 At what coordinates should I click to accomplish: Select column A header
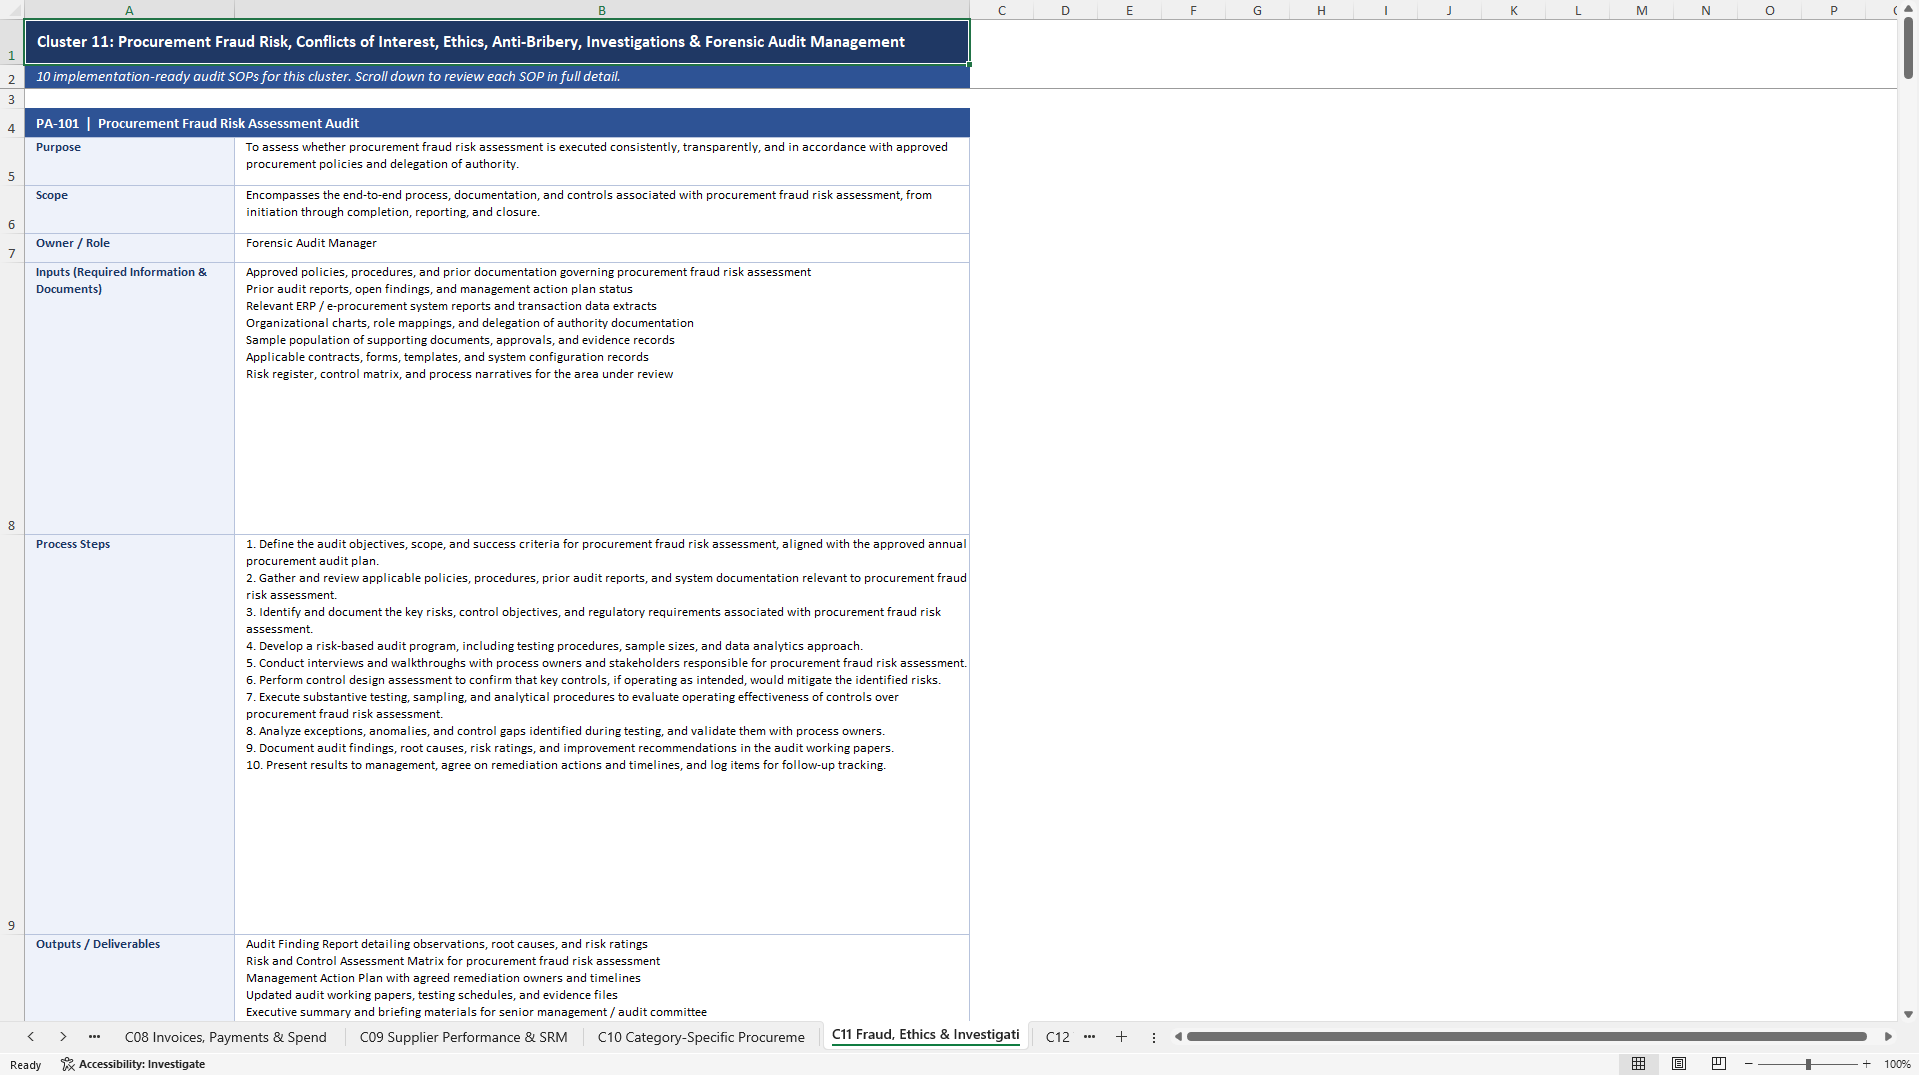(x=129, y=10)
